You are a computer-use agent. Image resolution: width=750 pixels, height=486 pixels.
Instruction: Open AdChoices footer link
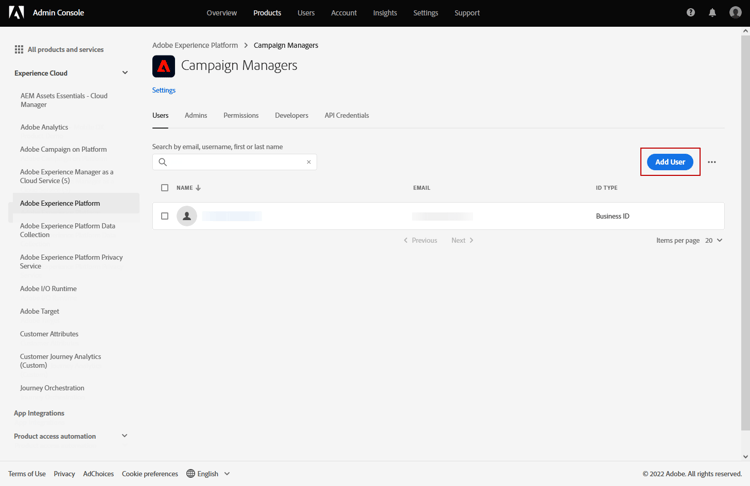(x=98, y=474)
